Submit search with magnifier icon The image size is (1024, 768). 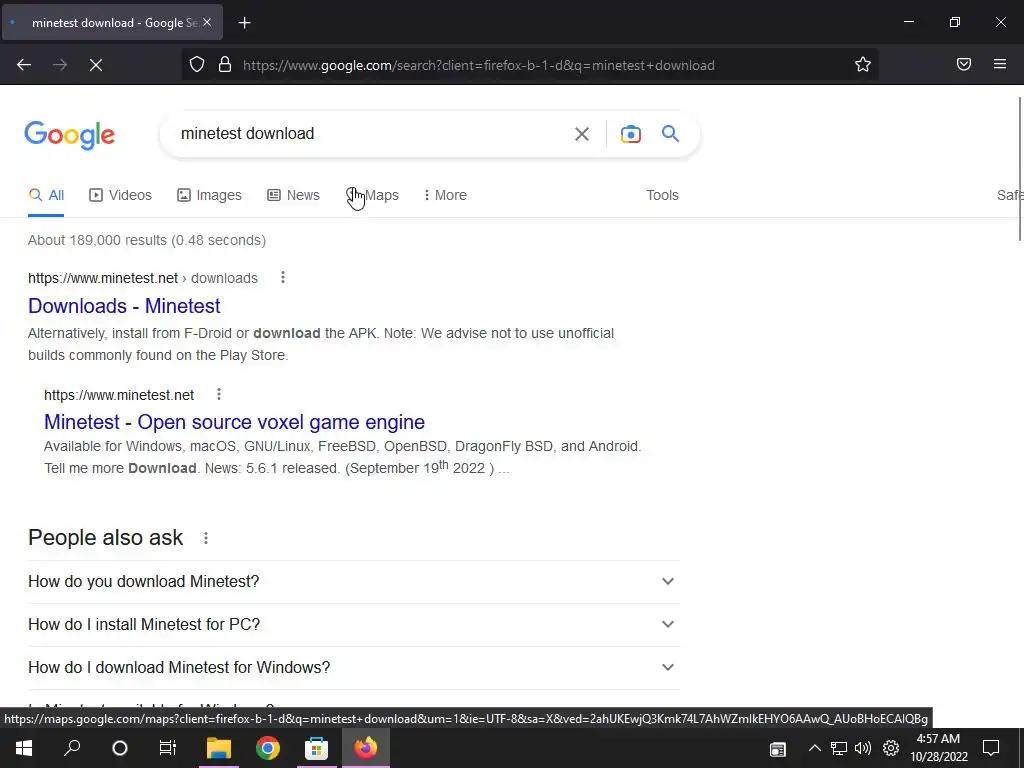point(670,134)
